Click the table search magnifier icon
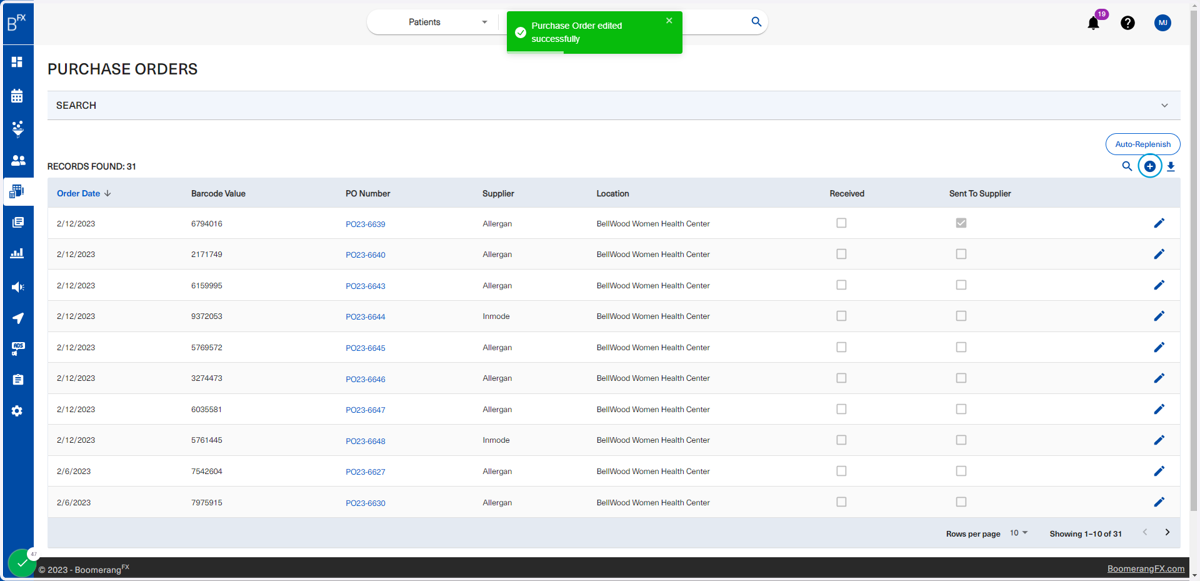 pos(1127,167)
